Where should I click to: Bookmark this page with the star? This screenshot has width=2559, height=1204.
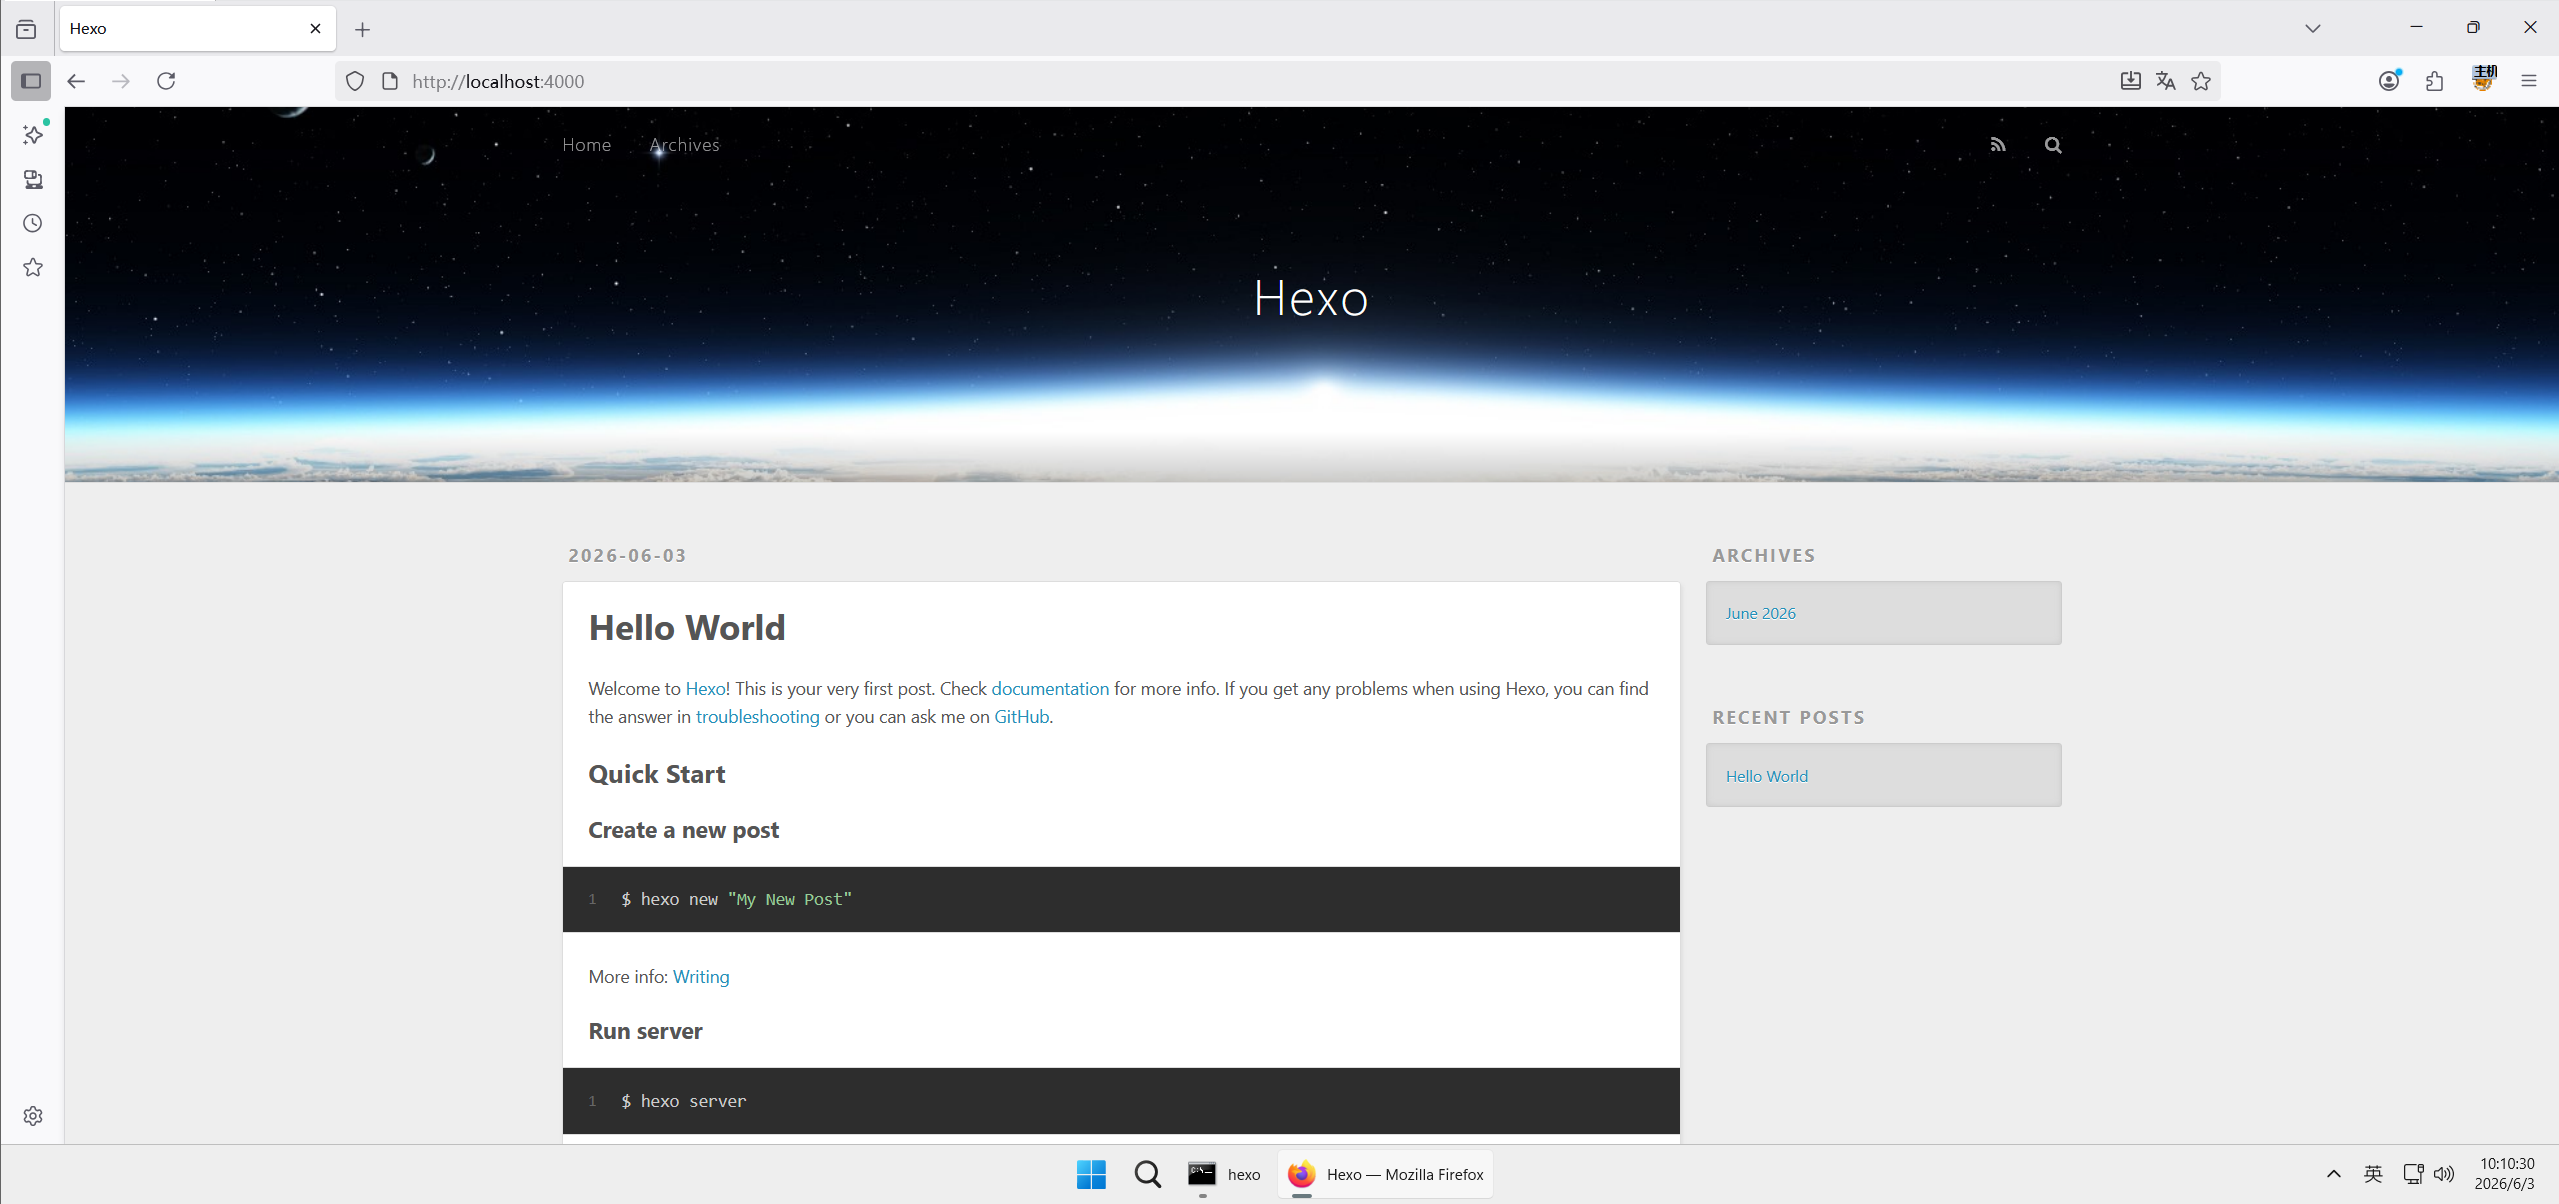(2201, 81)
